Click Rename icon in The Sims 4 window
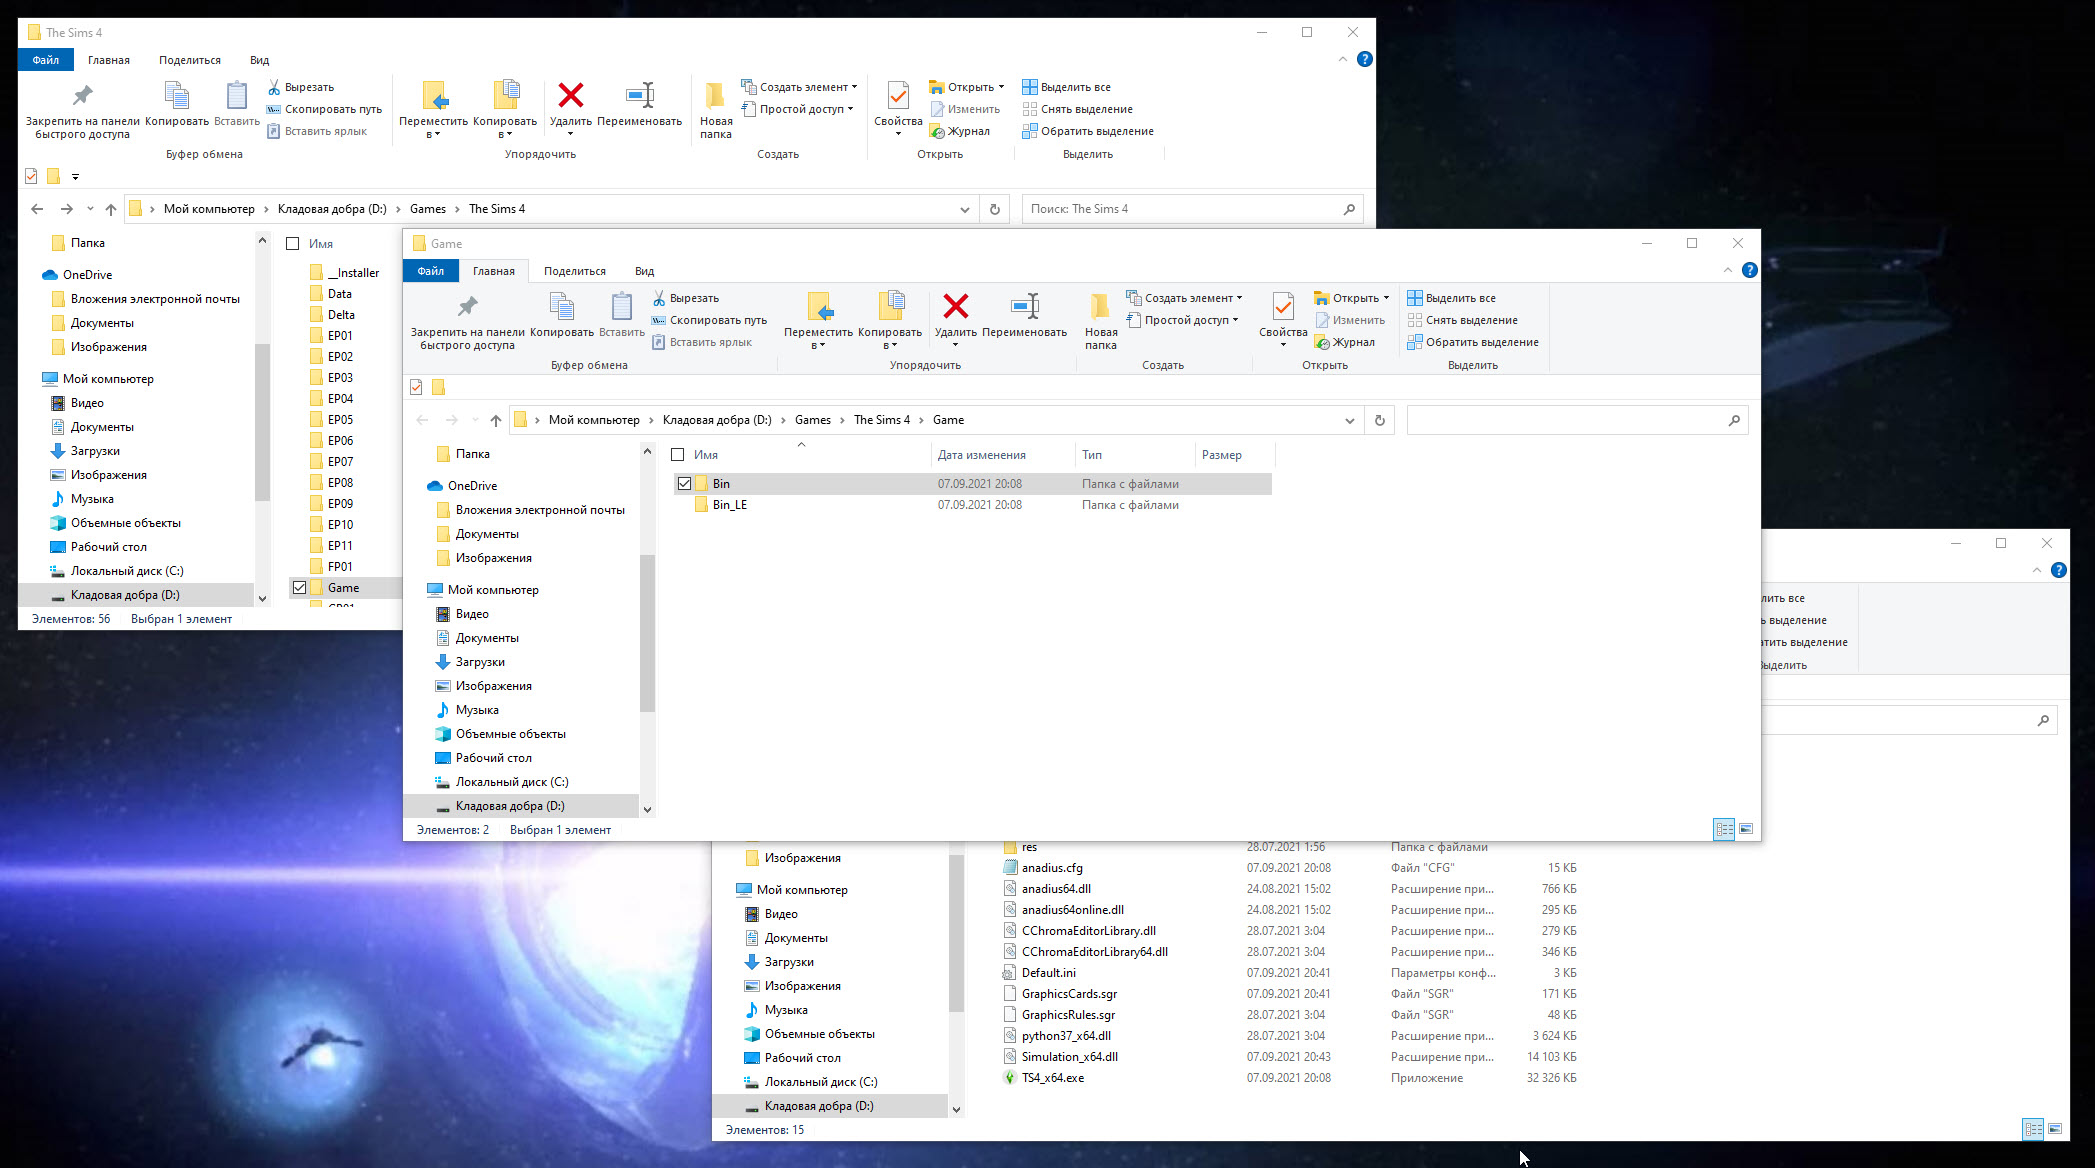Image resolution: width=2095 pixels, height=1168 pixels. 640,95
